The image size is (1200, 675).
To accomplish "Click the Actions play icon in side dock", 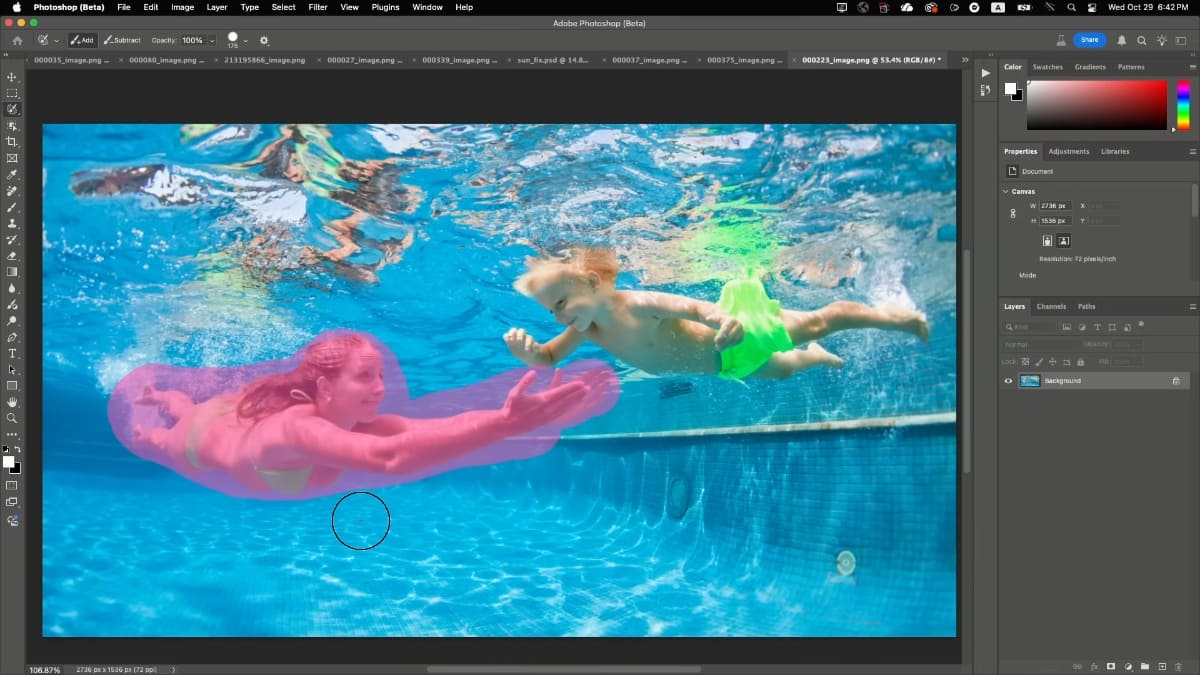I will (x=986, y=73).
